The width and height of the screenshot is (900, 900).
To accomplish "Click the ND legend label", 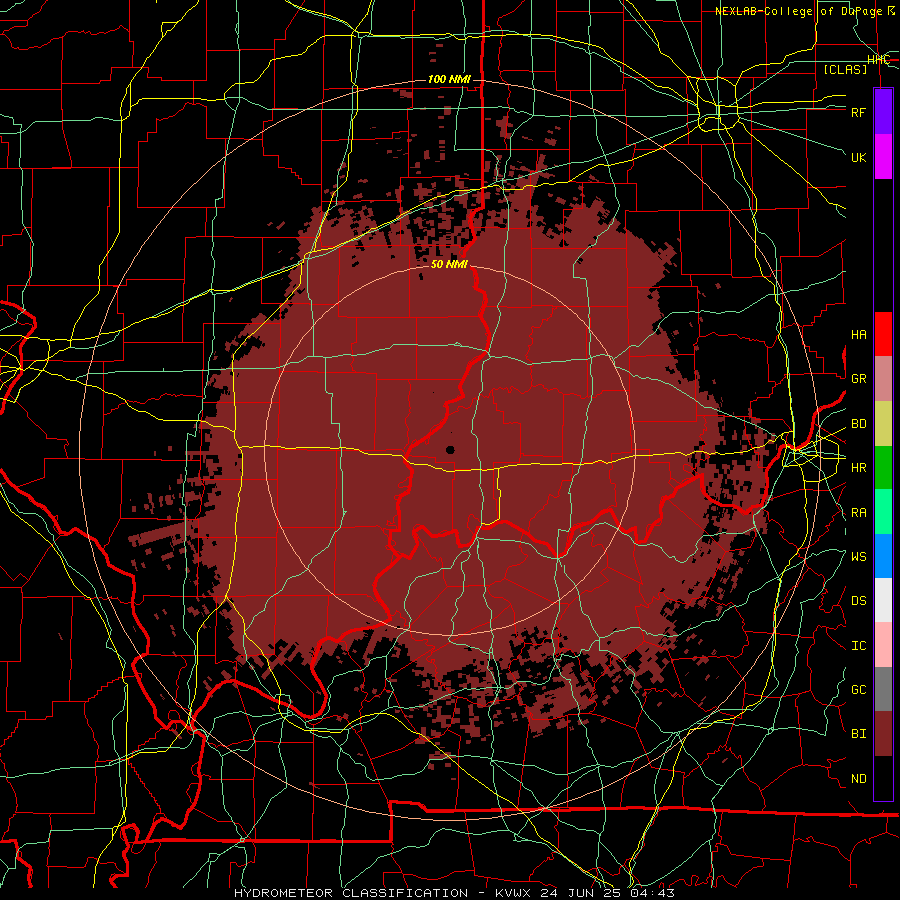I will pos(859,779).
